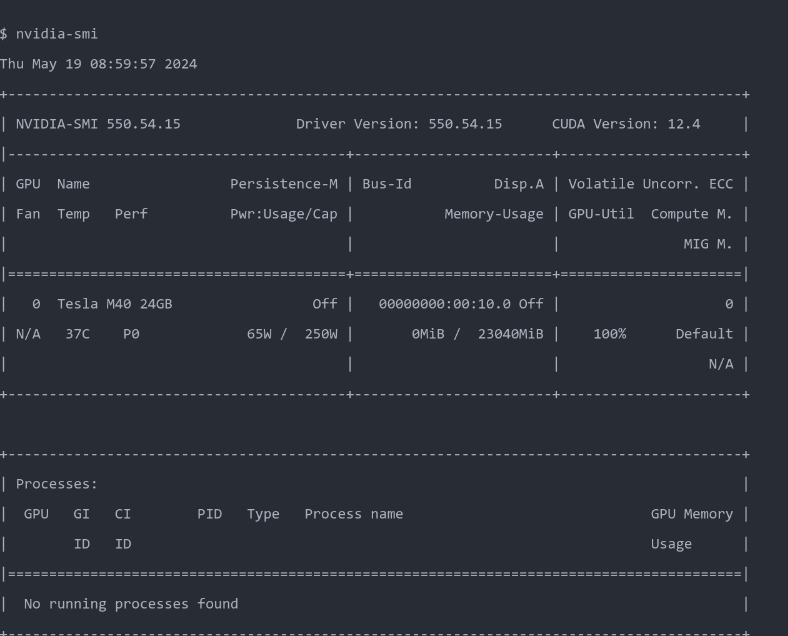Click the 65W power usage value
The width and height of the screenshot is (788, 636).
coord(259,334)
